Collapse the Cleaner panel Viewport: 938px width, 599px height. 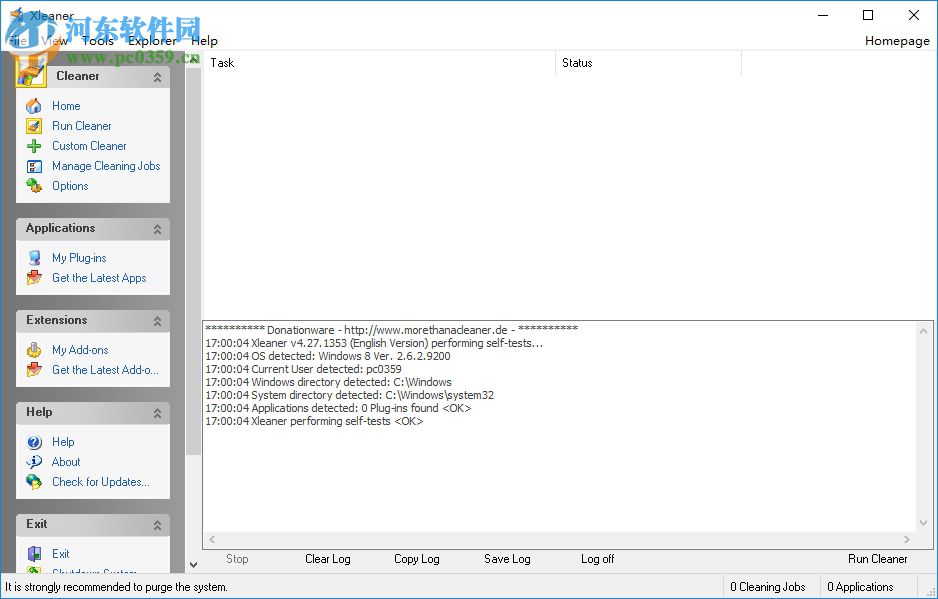(158, 75)
